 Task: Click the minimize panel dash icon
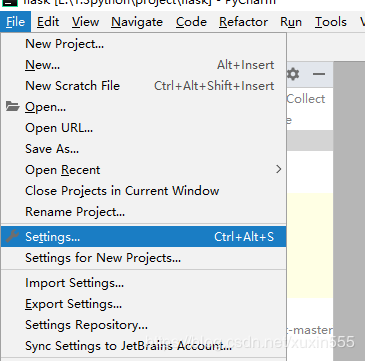(319, 74)
